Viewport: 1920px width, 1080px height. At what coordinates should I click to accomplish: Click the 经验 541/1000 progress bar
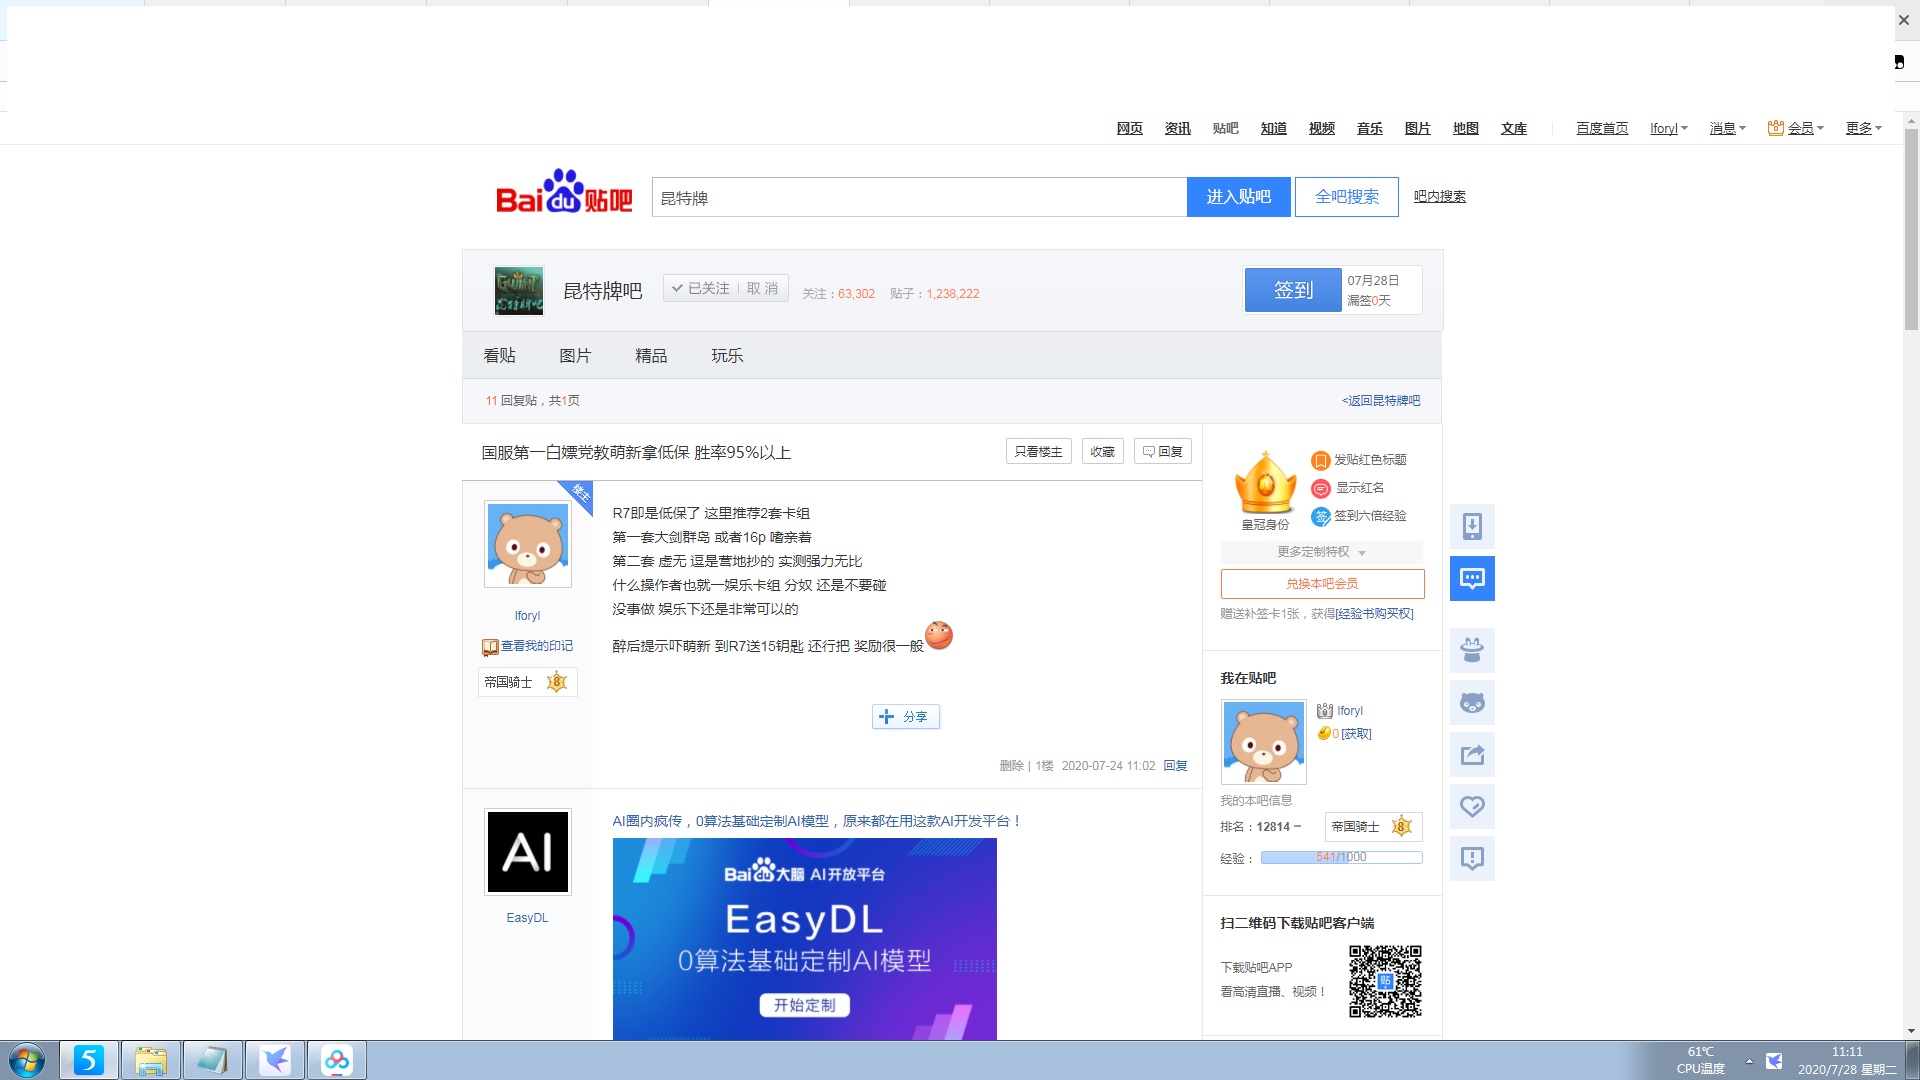point(1341,857)
